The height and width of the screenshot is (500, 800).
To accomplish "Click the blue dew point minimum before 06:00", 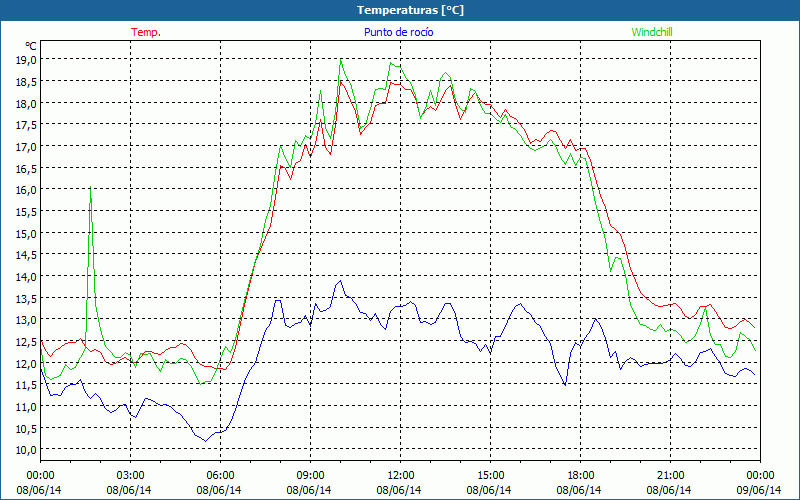I will (206, 441).
